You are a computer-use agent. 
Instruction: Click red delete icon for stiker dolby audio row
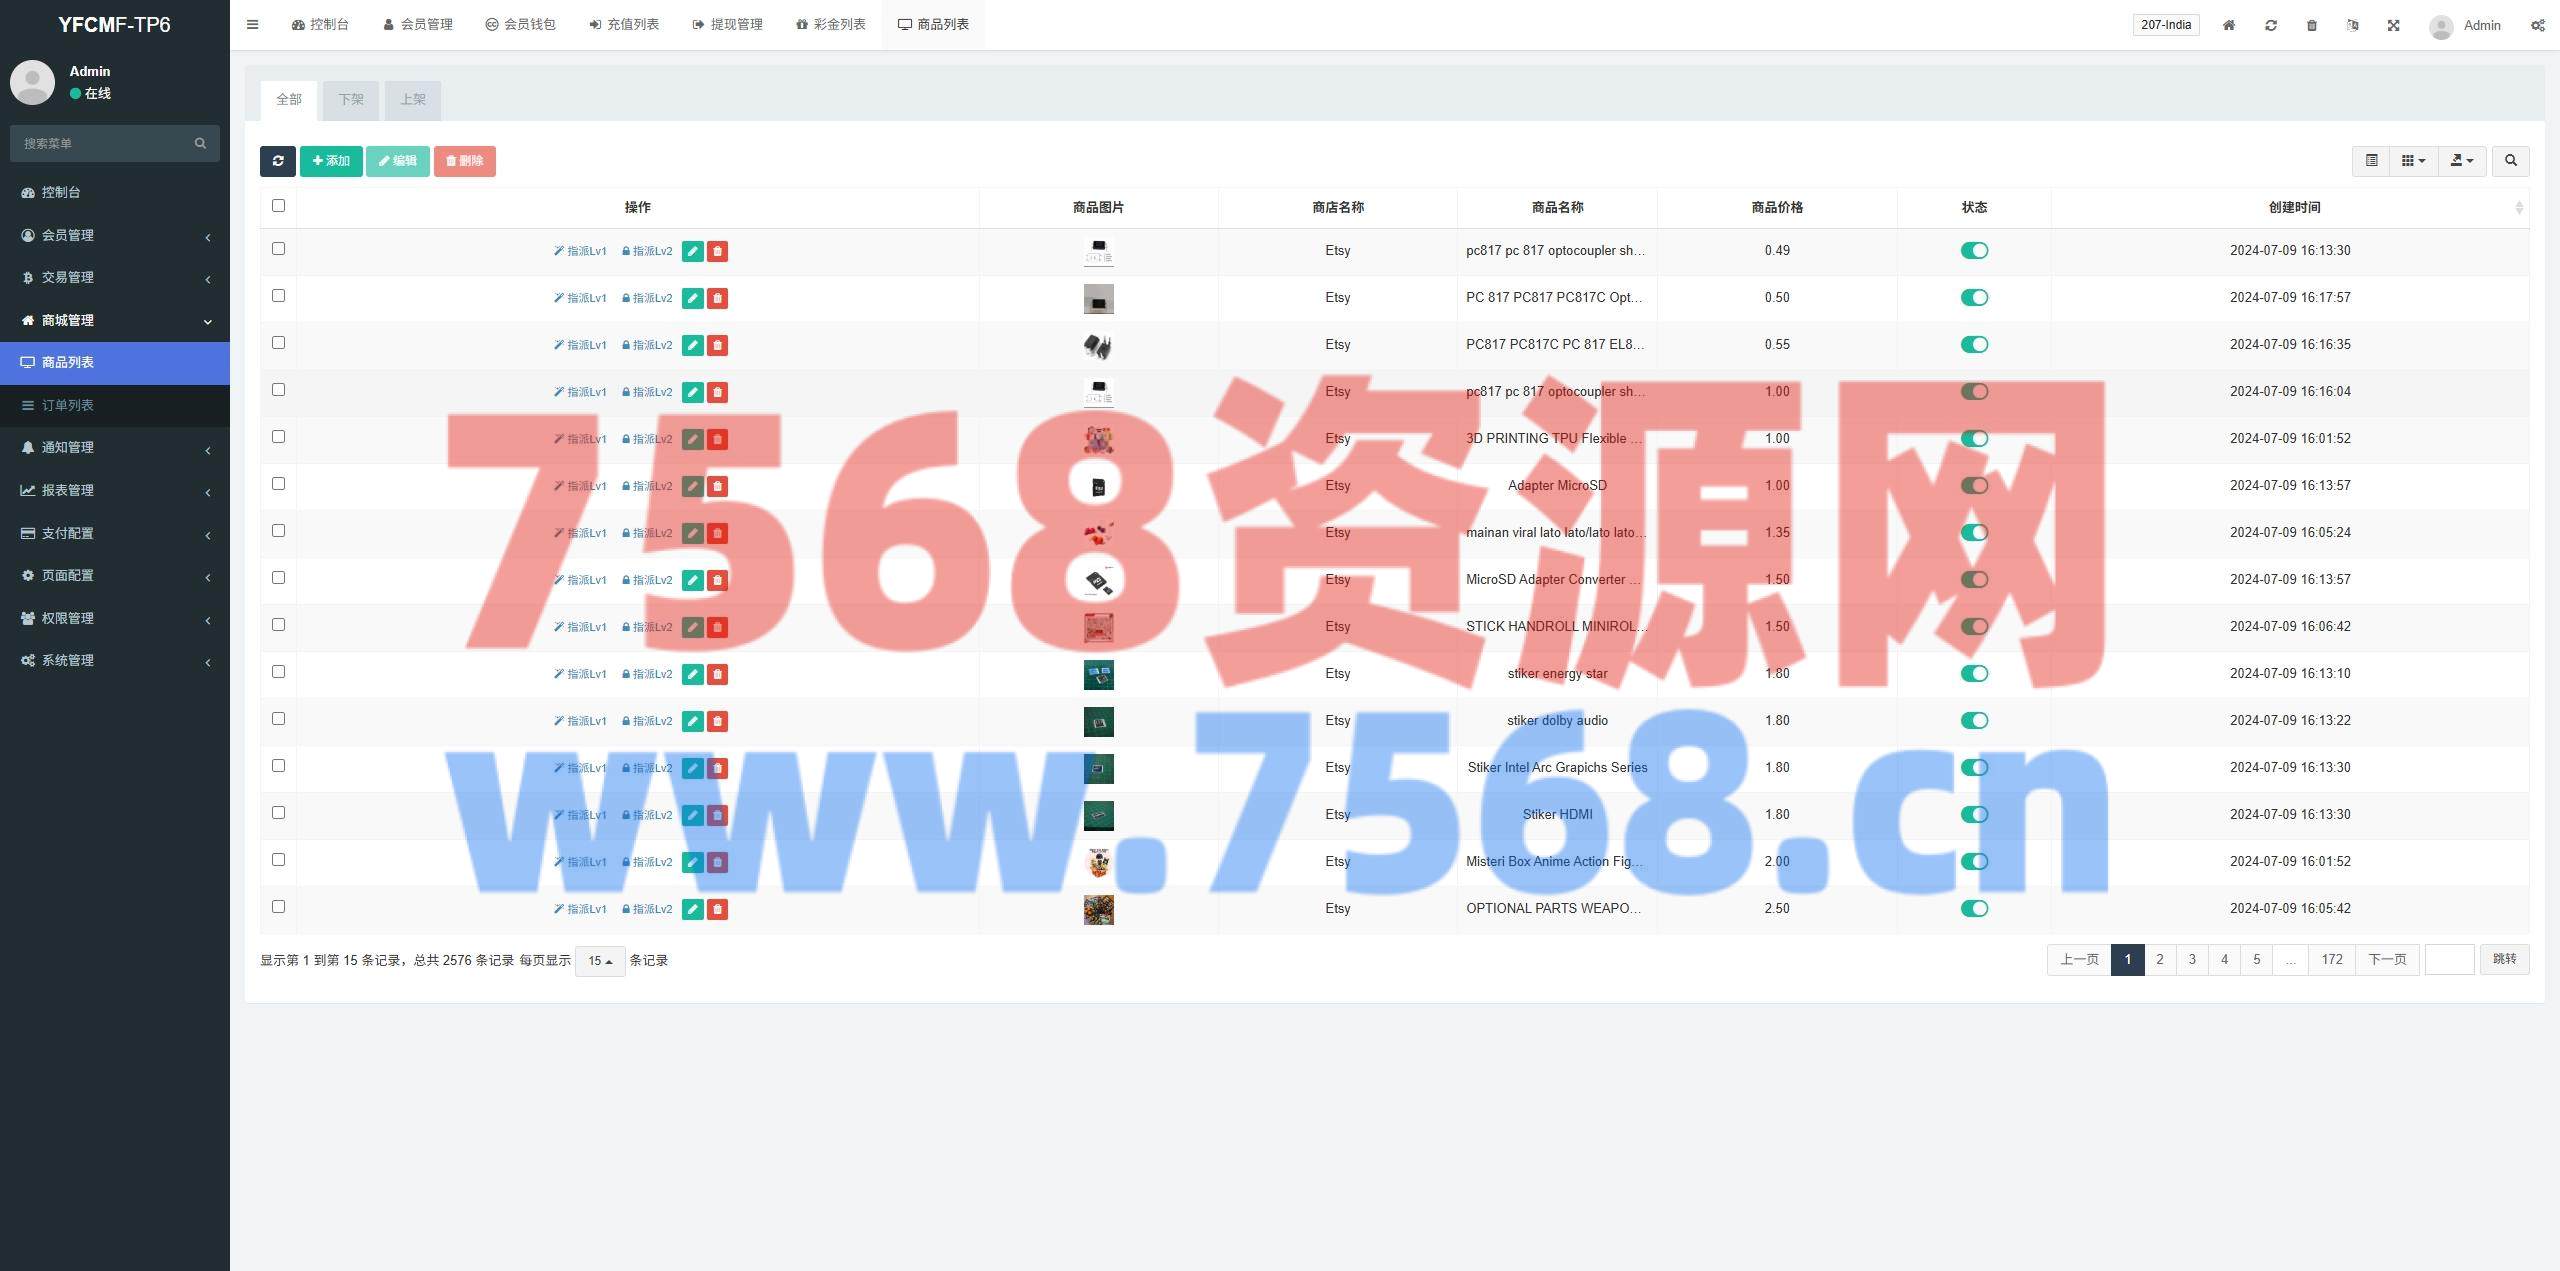(717, 721)
